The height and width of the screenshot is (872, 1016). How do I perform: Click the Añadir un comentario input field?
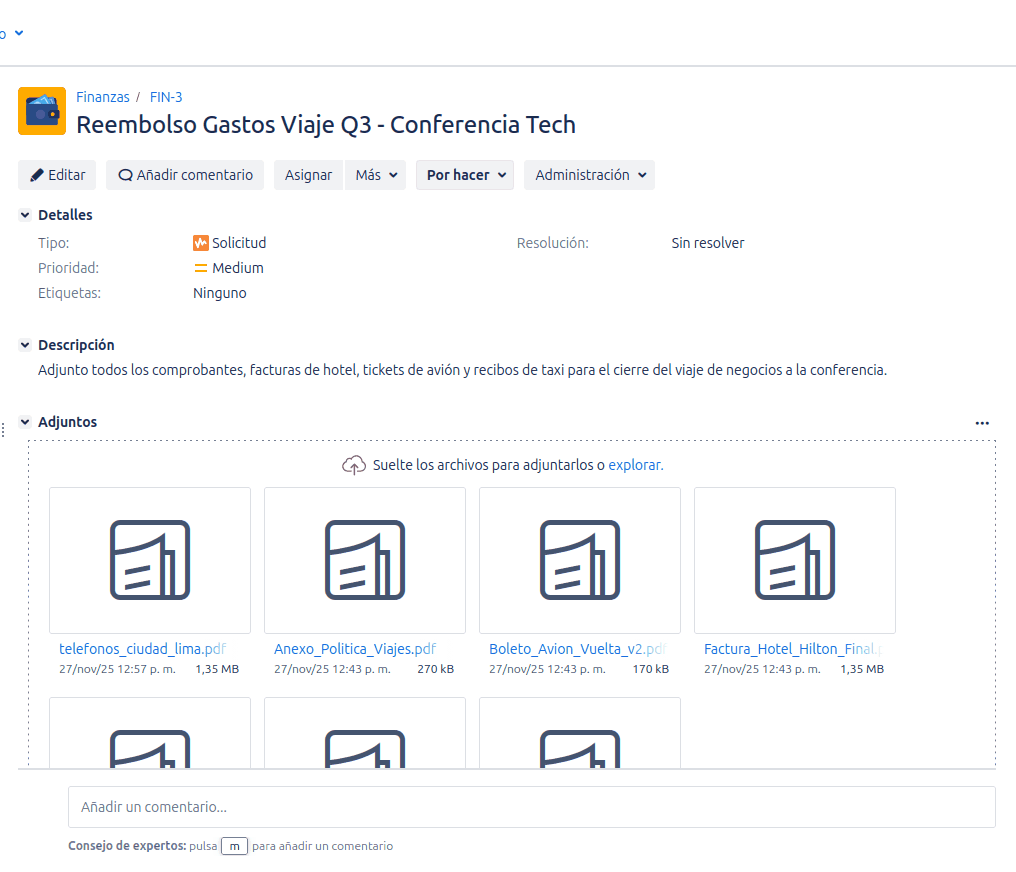click(x=530, y=806)
